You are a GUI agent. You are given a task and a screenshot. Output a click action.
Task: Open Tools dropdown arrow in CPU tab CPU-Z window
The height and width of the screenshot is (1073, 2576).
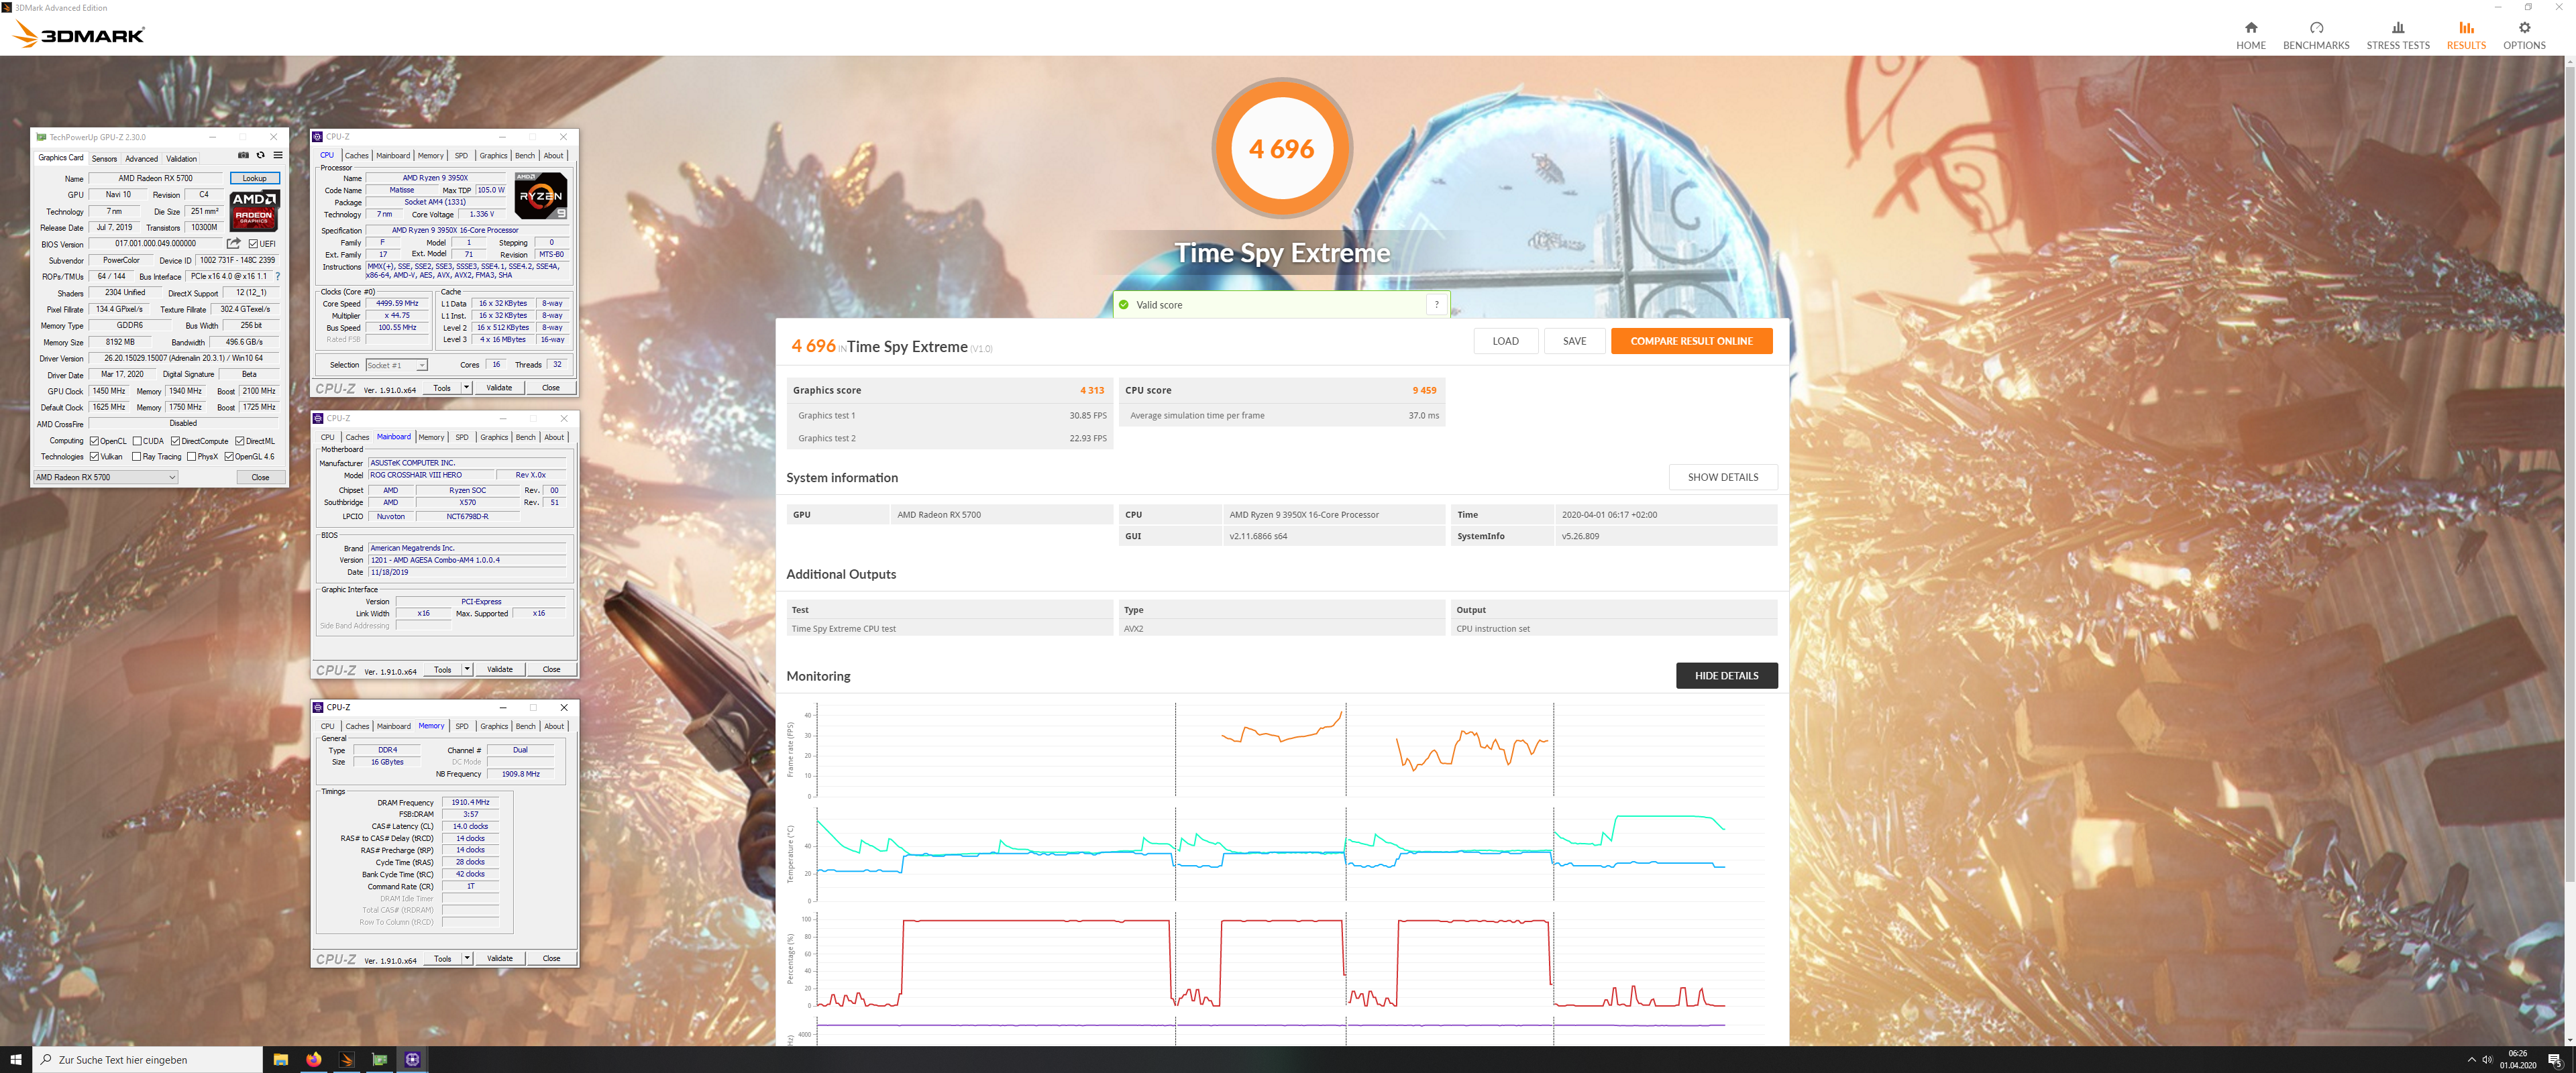(x=467, y=388)
